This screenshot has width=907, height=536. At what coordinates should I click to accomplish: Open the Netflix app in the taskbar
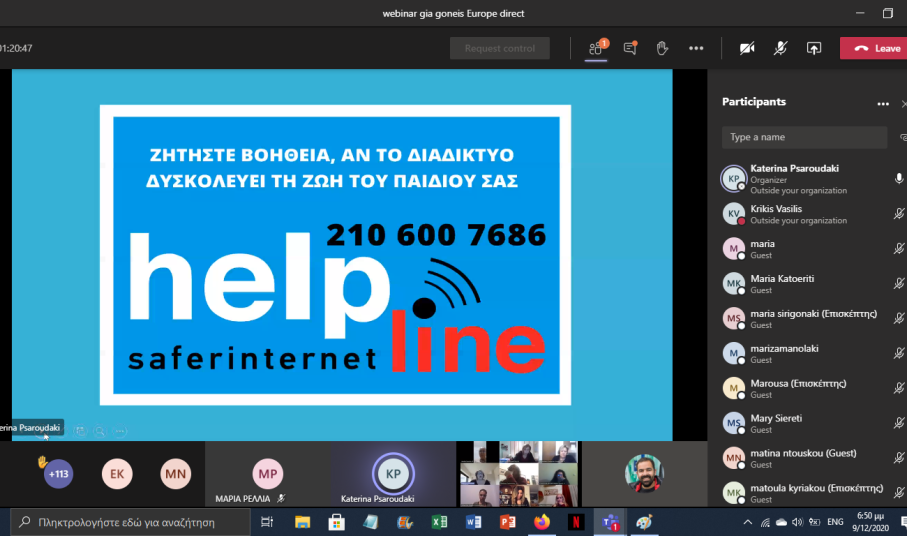coord(576,522)
